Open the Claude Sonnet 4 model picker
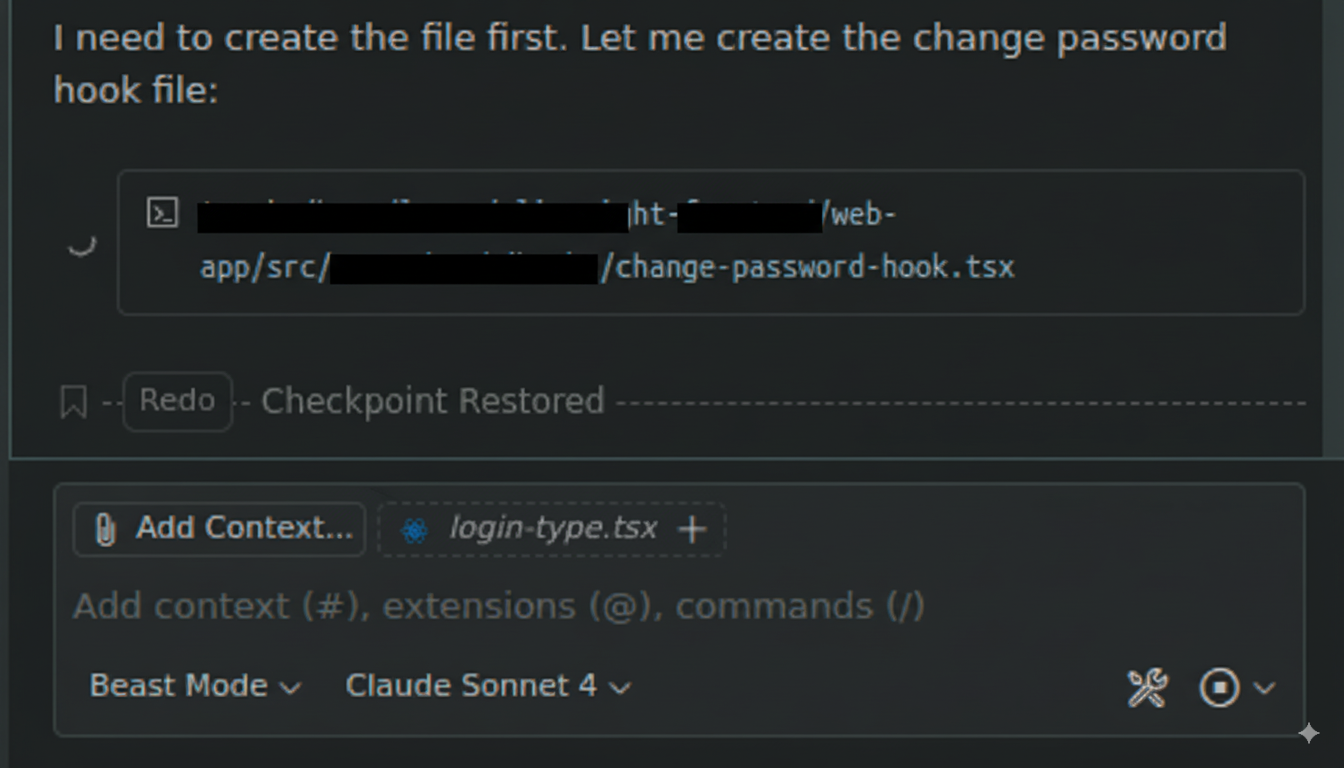 (x=488, y=686)
